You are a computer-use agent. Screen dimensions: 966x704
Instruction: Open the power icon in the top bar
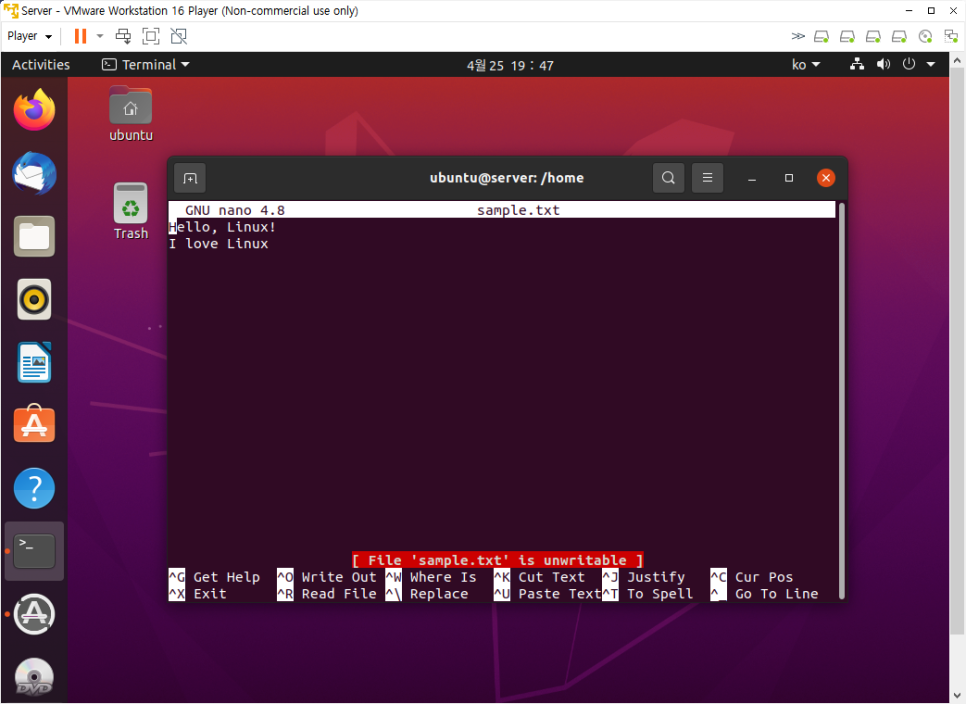(x=909, y=64)
